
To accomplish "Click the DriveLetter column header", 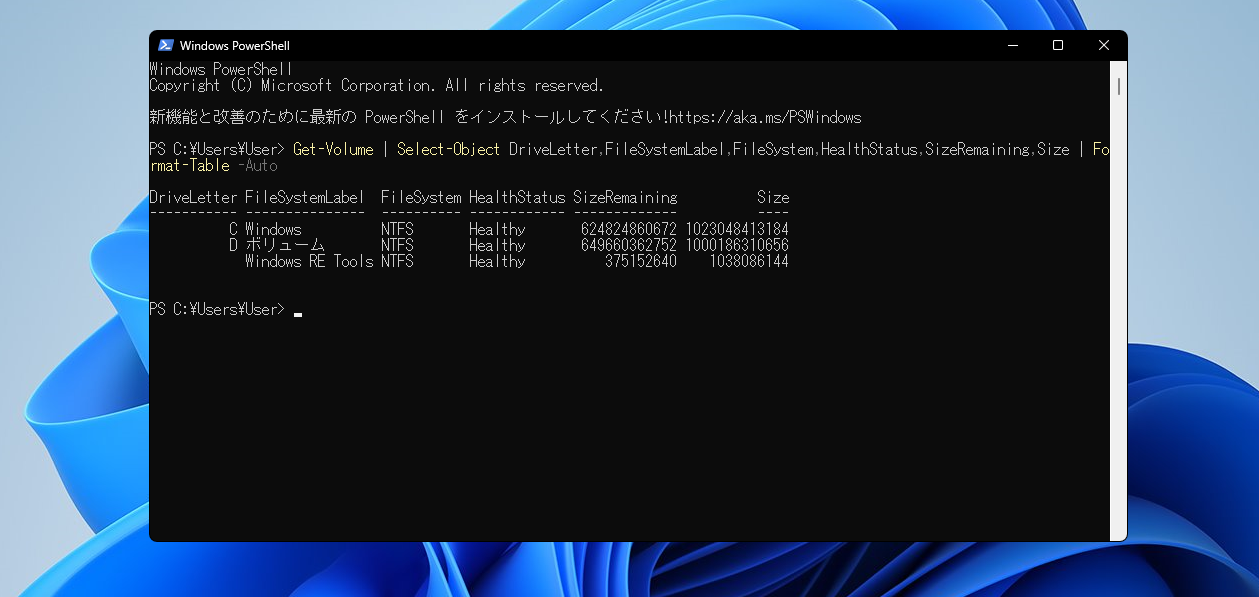I will (193, 197).
